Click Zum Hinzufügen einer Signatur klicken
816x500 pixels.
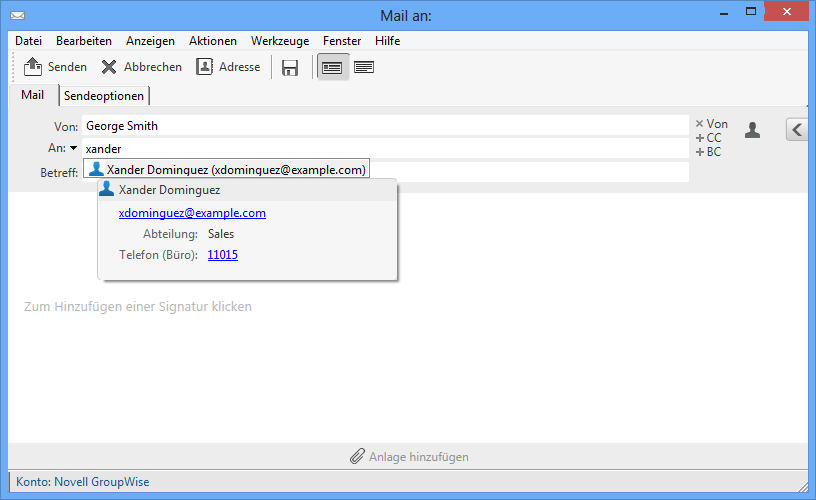pos(138,306)
